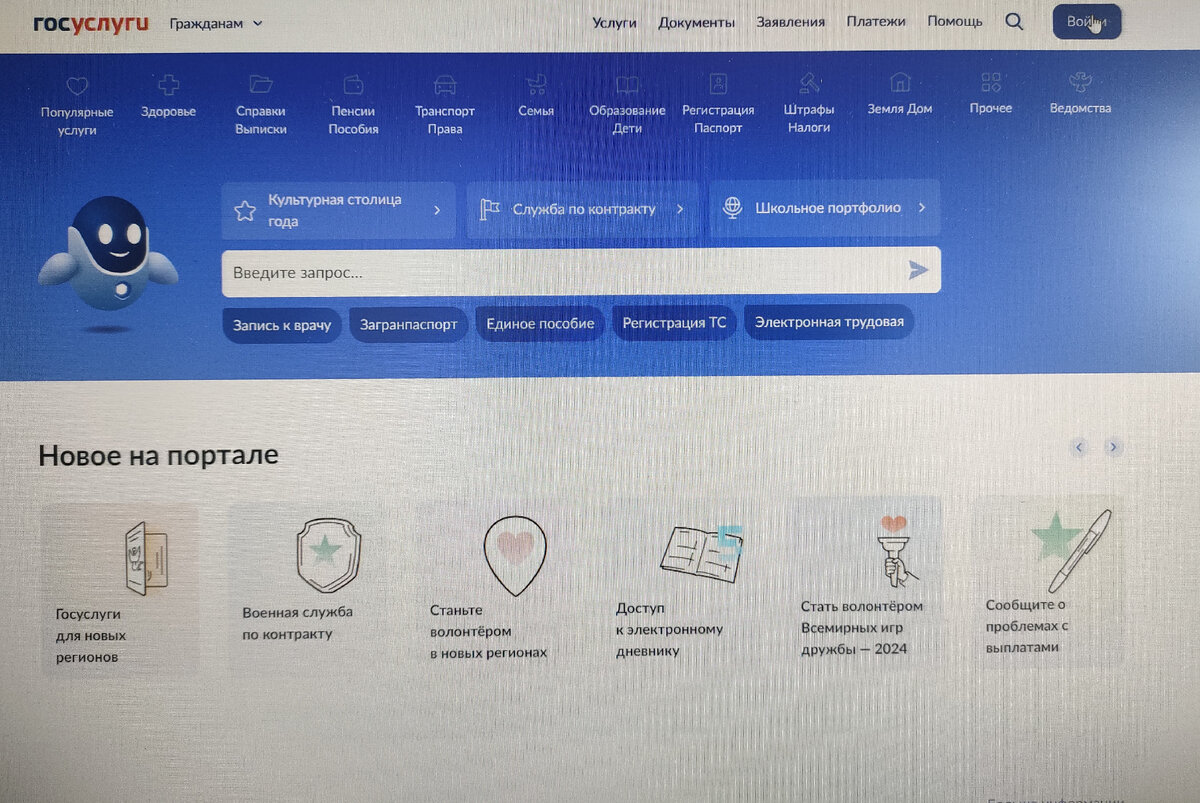Image resolution: width=1200 pixels, height=803 pixels.
Task: Open Стать волонтёром Всемирных игр дружбы card
Action: [866, 582]
